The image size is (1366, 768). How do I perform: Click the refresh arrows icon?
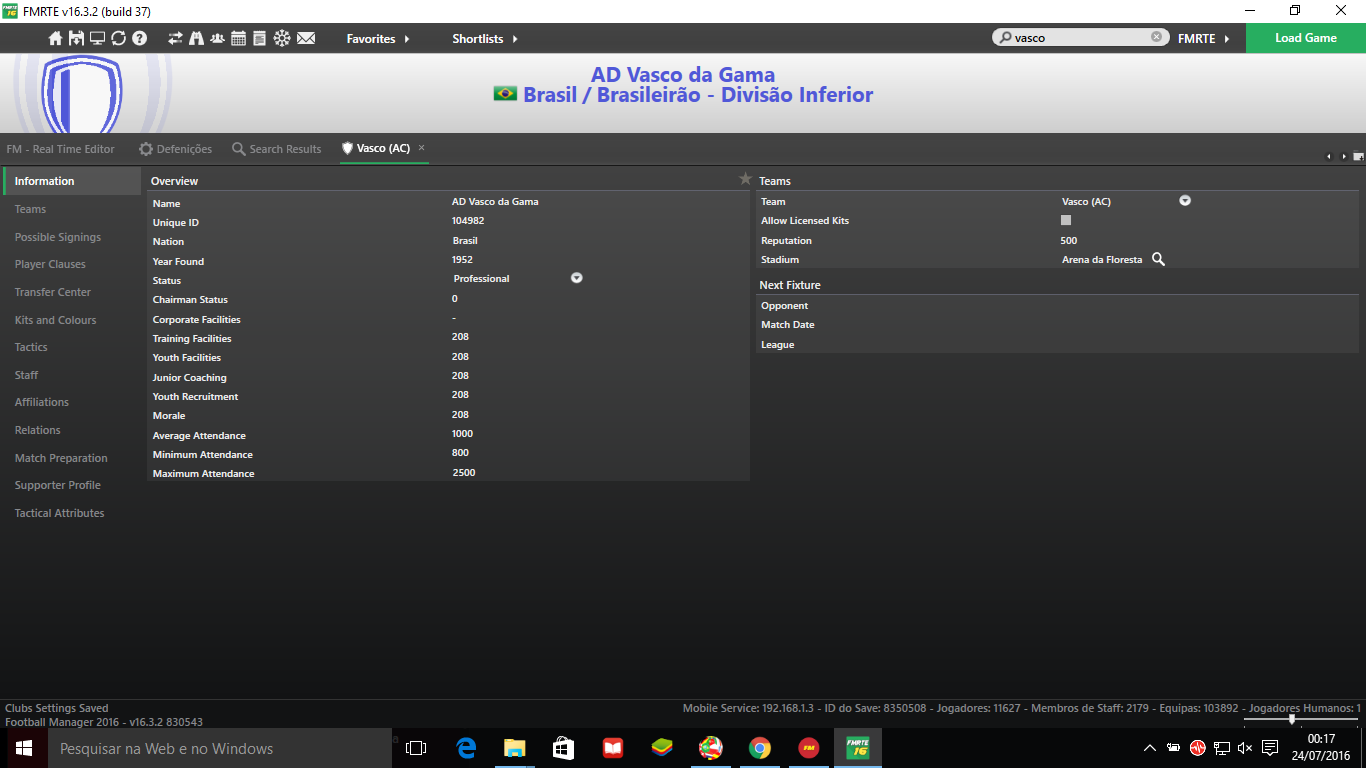click(x=118, y=38)
